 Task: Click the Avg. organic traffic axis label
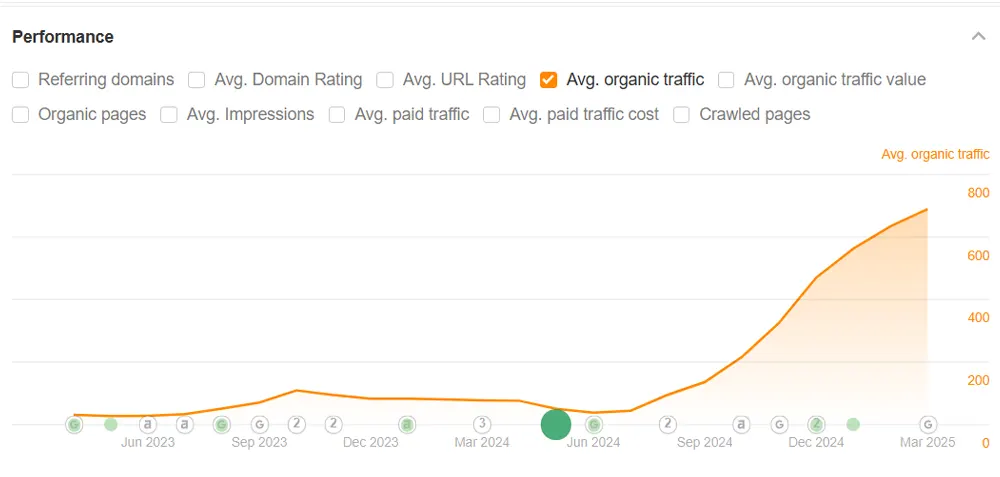click(935, 154)
